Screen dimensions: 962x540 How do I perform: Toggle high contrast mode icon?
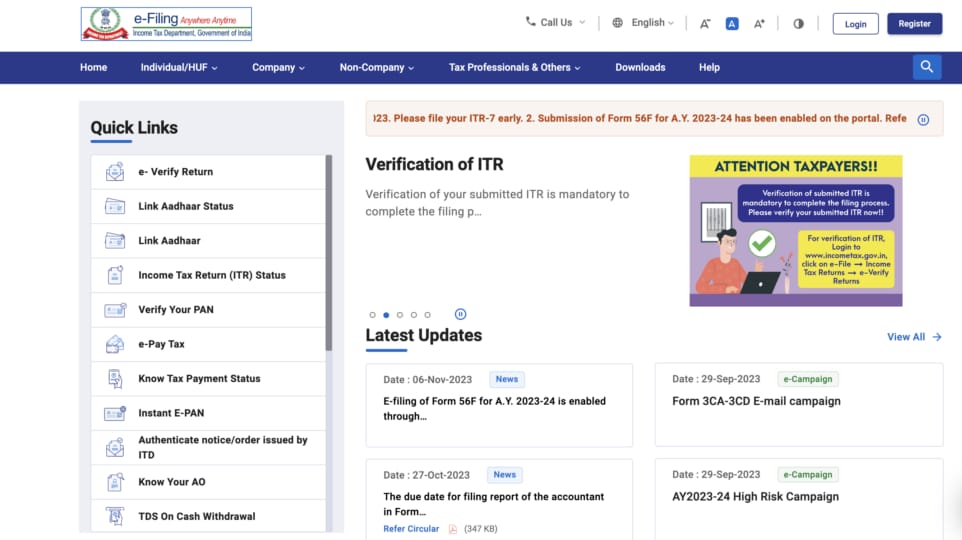click(x=798, y=24)
